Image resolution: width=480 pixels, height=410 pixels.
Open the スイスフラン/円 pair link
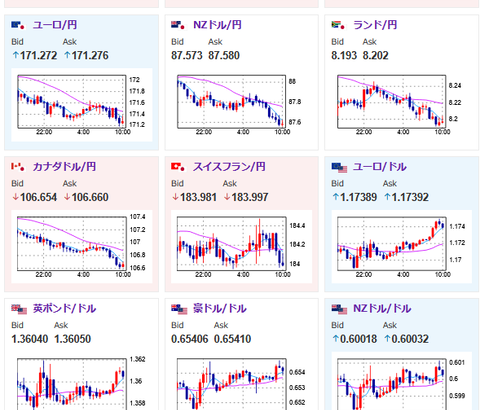(229, 167)
